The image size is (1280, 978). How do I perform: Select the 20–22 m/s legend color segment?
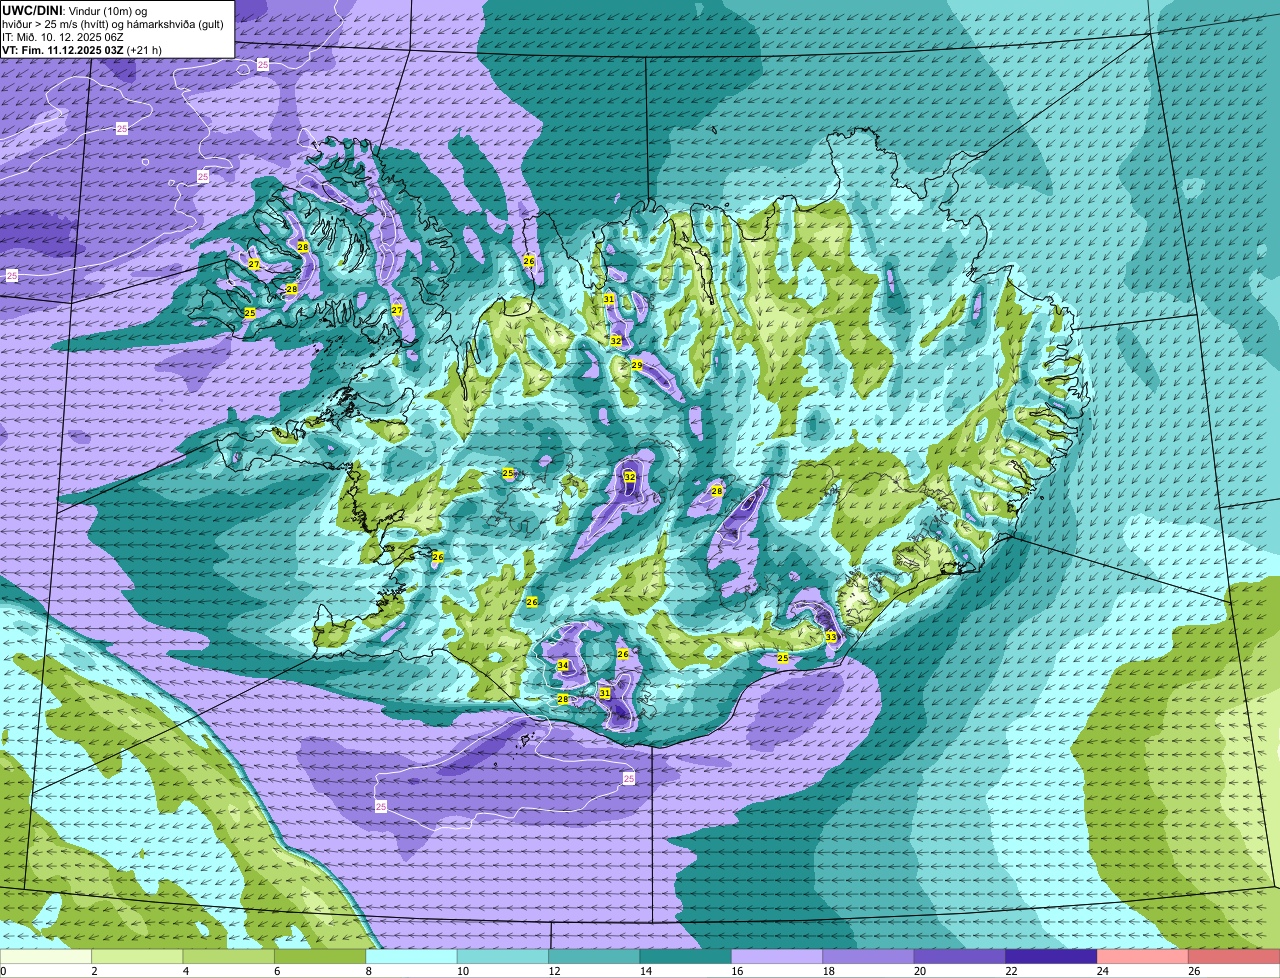[961, 957]
